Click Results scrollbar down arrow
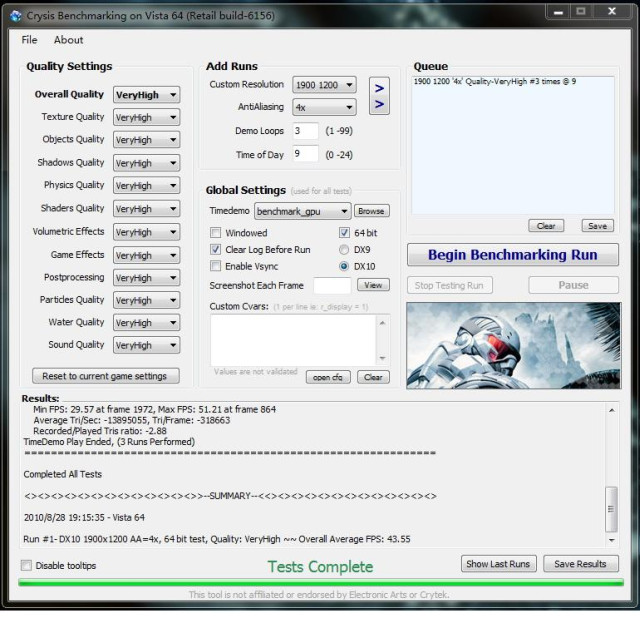This screenshot has height=623, width=640. pyautogui.click(x=611, y=540)
